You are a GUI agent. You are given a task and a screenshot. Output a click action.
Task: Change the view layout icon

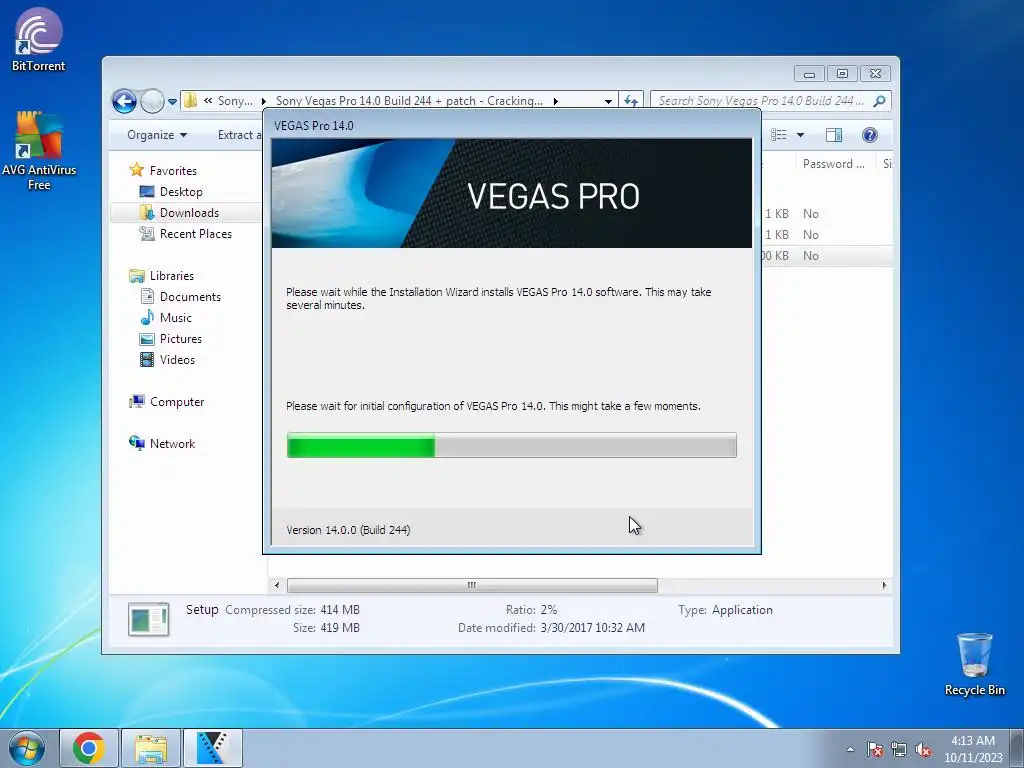[x=778, y=135]
